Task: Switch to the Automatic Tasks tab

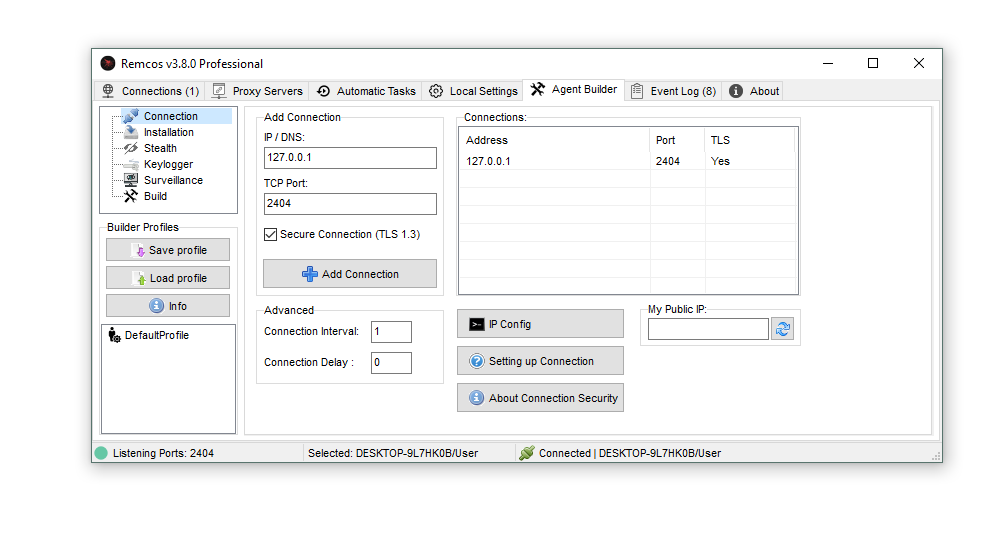Action: pyautogui.click(x=366, y=91)
